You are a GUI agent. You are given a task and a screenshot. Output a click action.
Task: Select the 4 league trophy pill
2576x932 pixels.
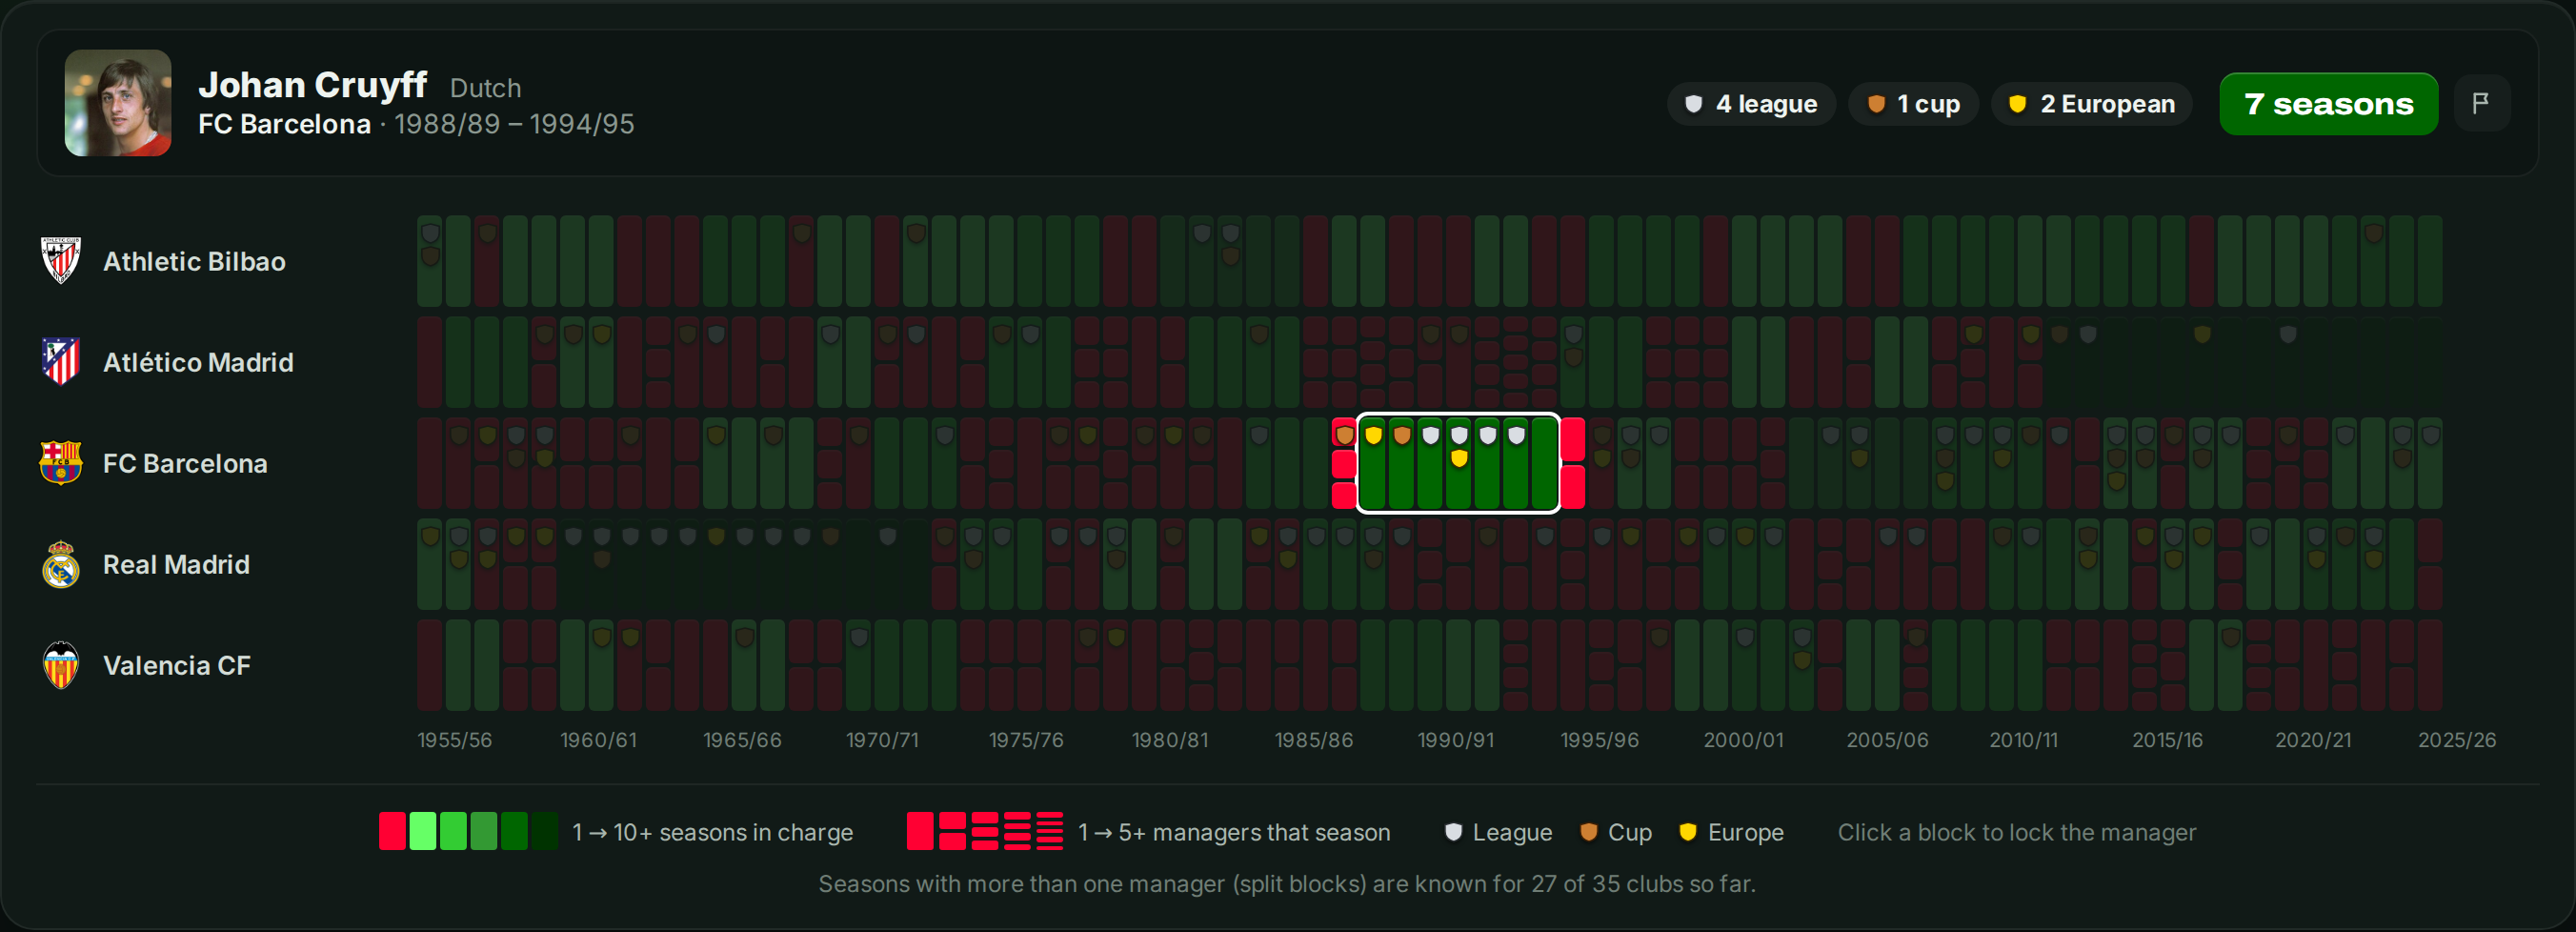coord(1751,104)
